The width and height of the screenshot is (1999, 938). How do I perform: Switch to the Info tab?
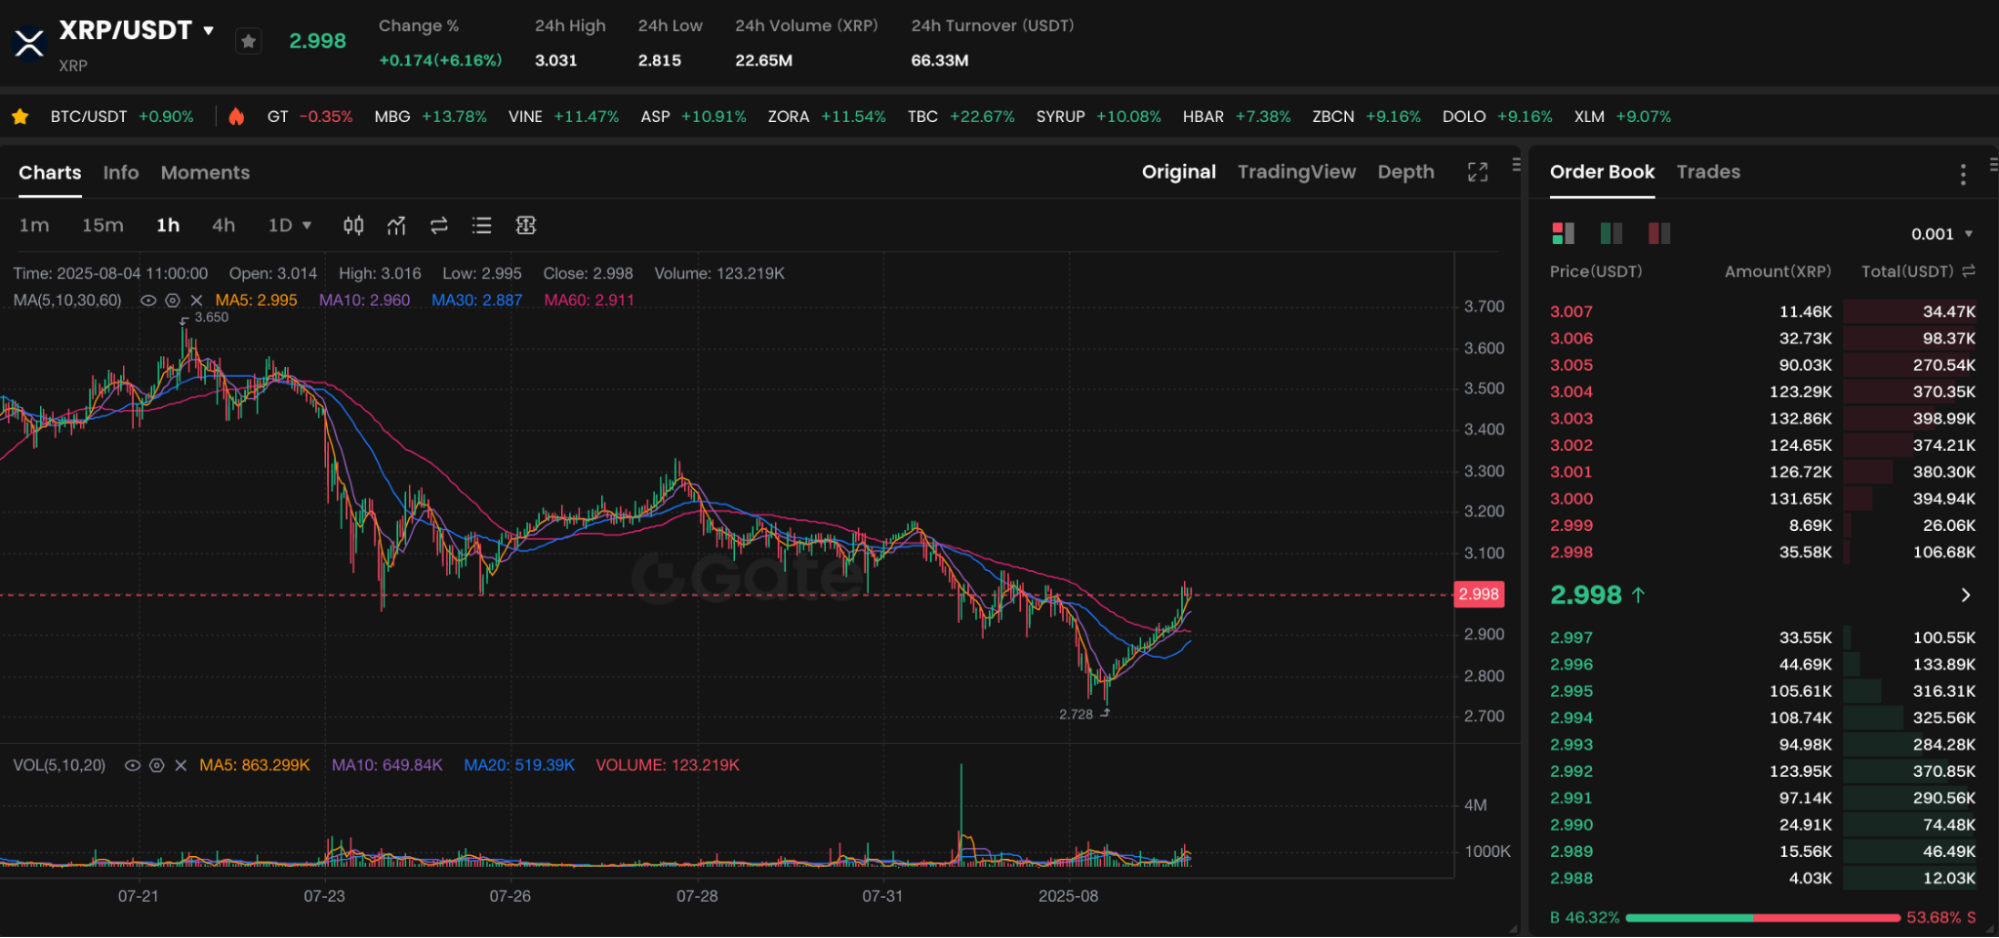(x=121, y=173)
